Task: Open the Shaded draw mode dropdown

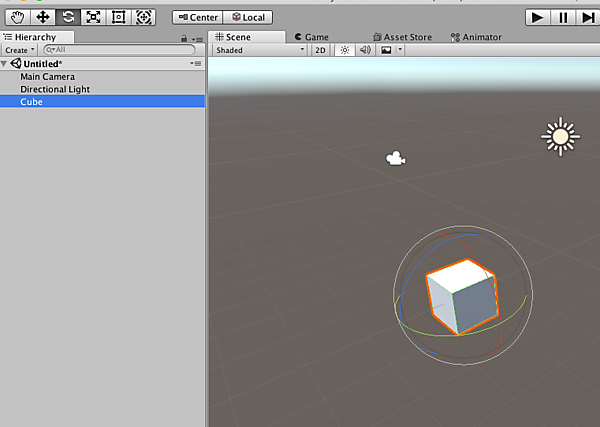Action: [258, 50]
